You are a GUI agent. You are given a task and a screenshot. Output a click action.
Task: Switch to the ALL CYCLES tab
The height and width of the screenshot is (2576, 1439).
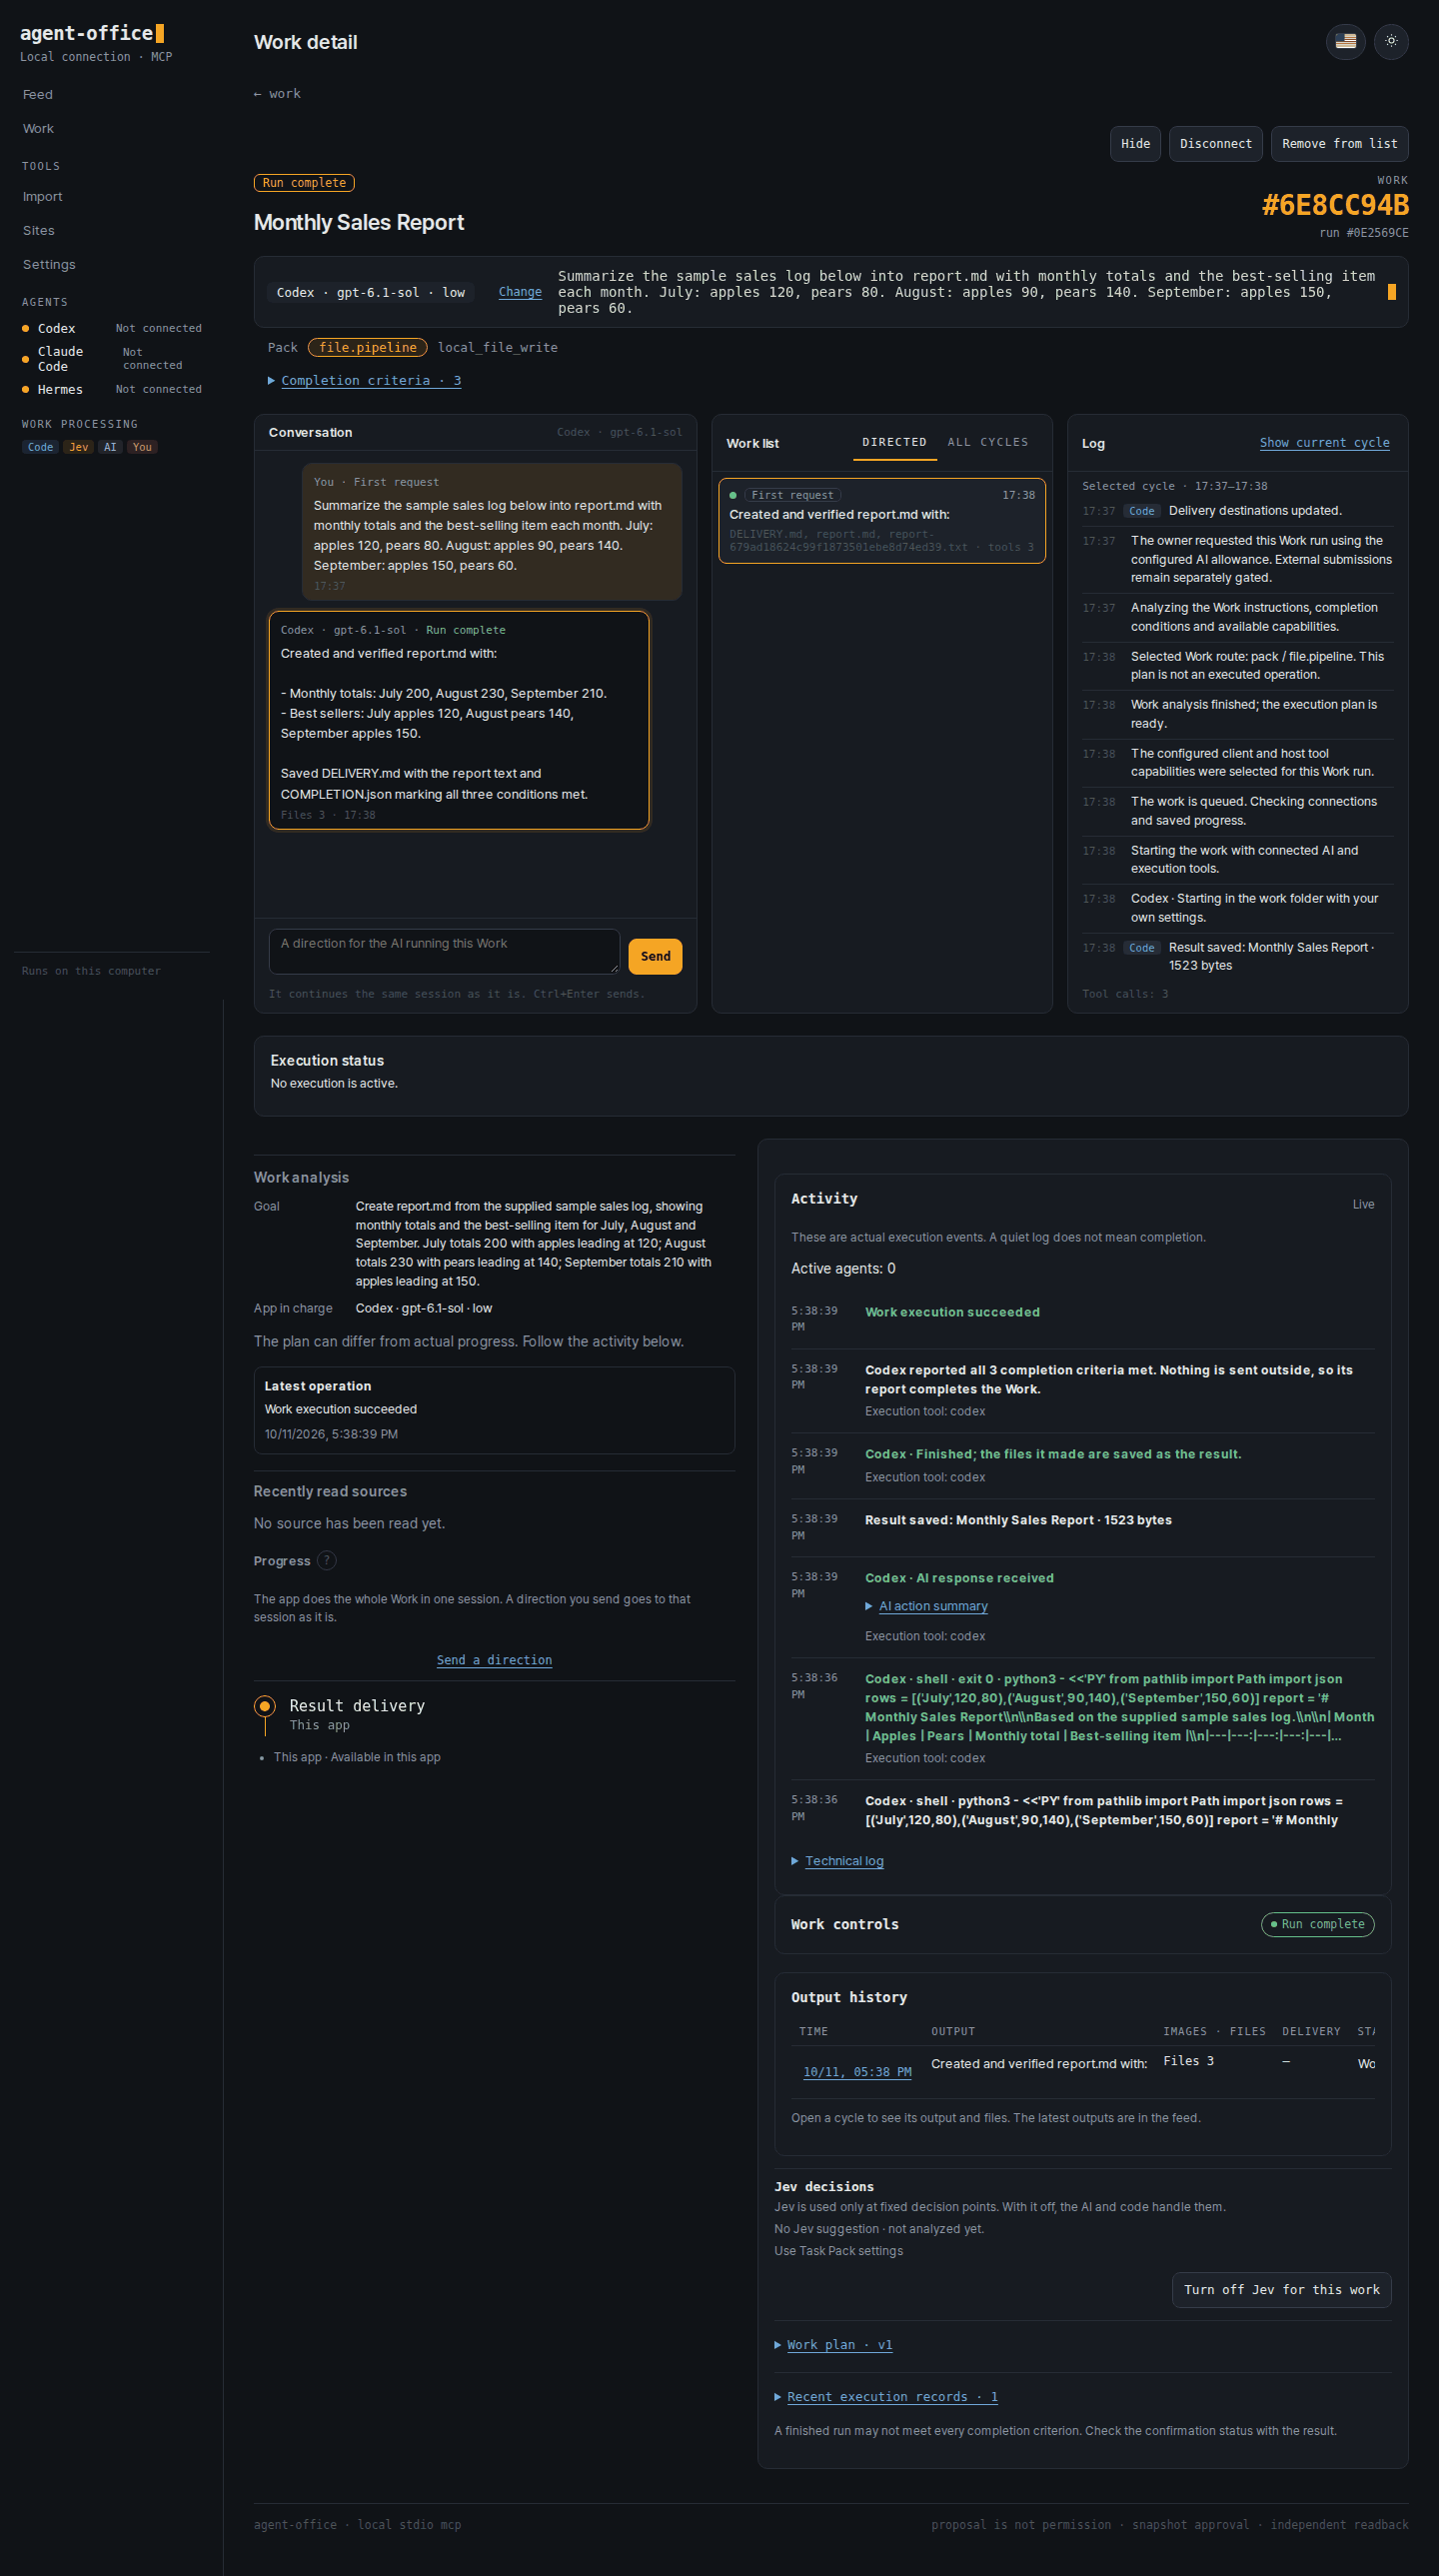pyautogui.click(x=988, y=442)
